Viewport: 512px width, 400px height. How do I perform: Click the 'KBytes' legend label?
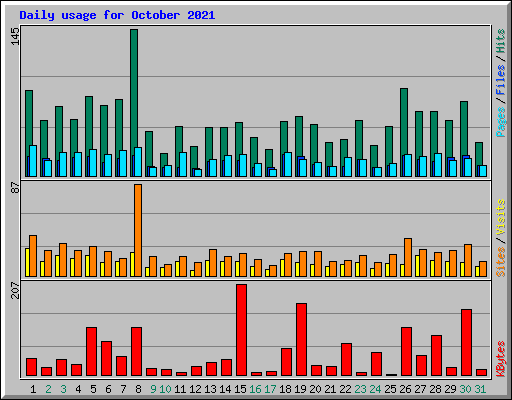pos(500,358)
